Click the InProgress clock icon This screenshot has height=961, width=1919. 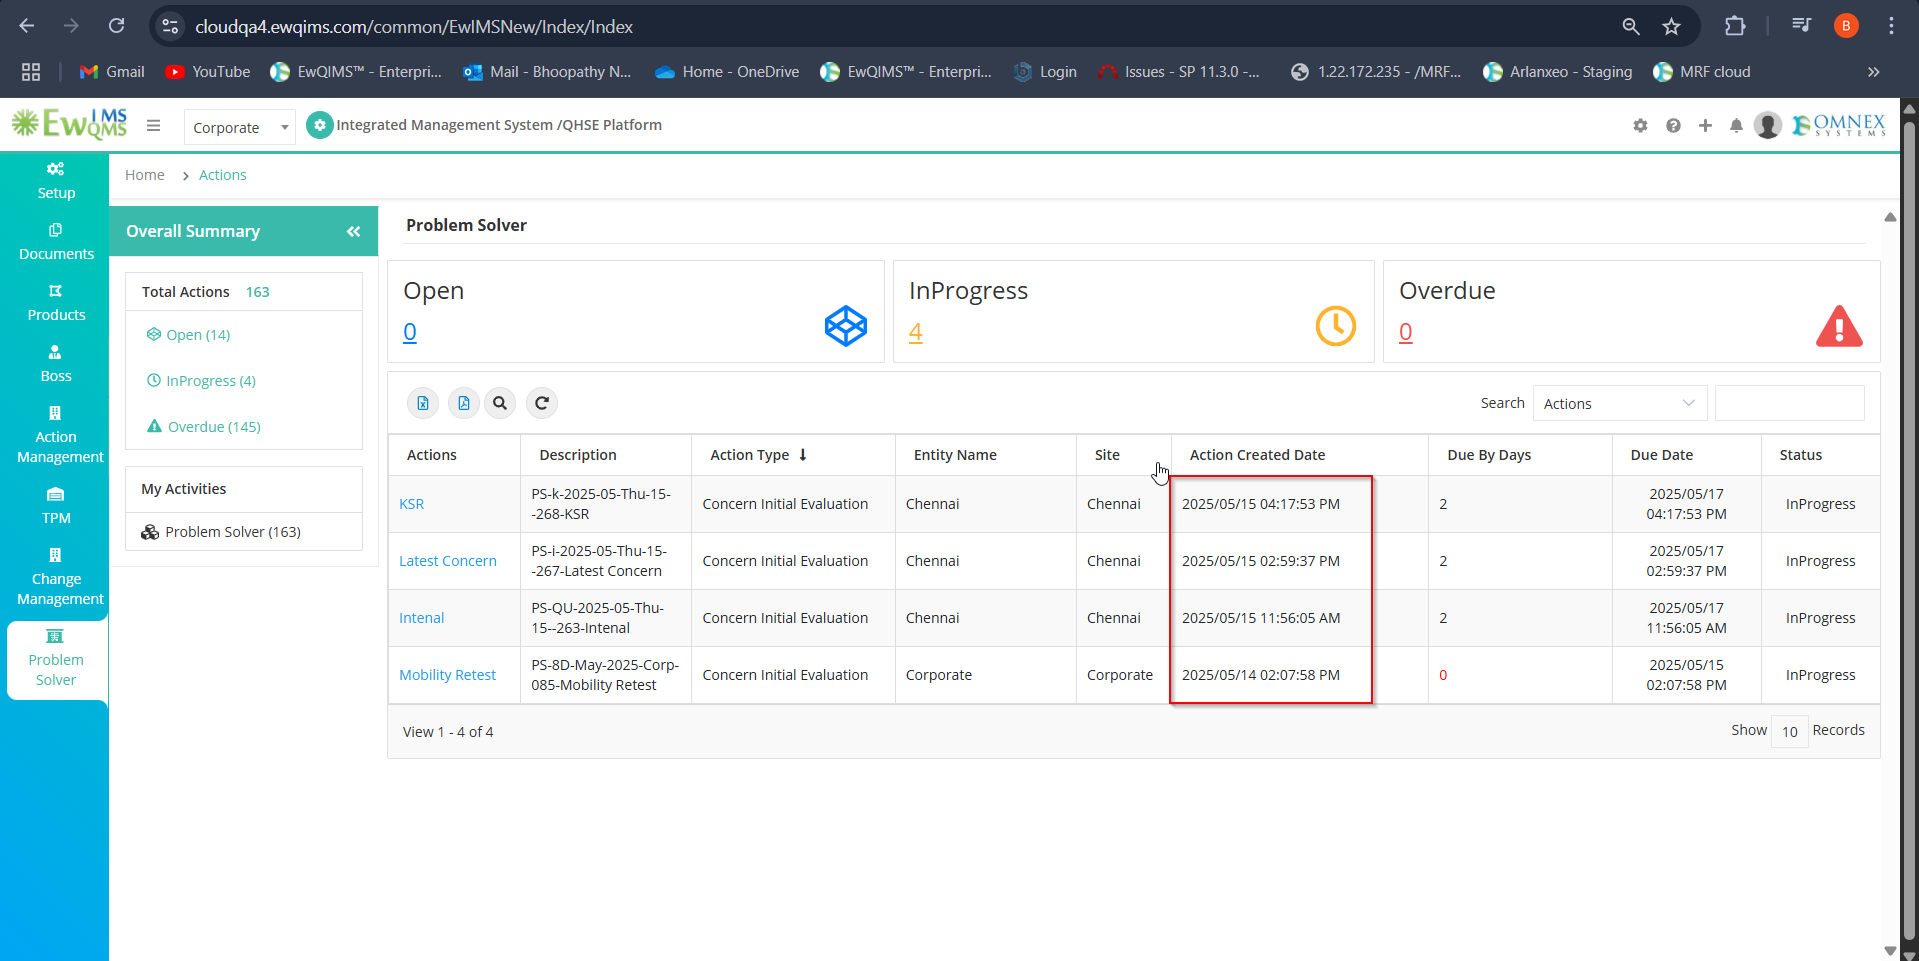pos(1335,326)
